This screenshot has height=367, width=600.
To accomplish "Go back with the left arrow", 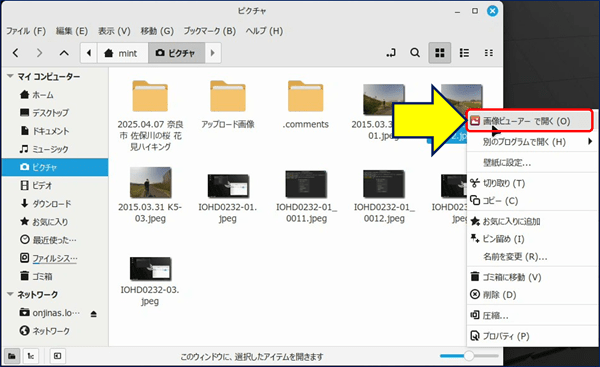I will click(16, 53).
